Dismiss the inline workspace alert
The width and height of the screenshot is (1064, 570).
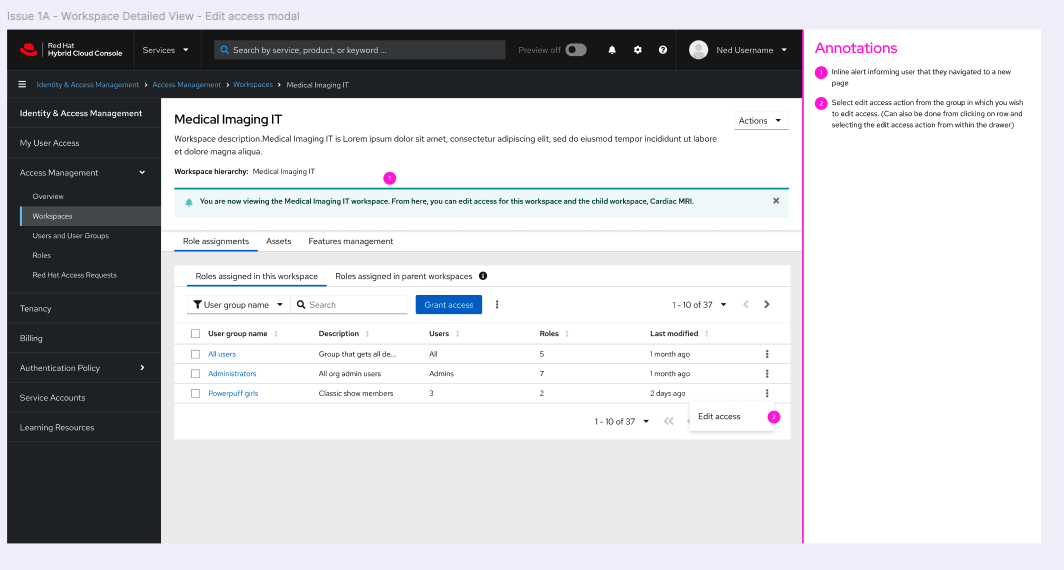point(776,201)
